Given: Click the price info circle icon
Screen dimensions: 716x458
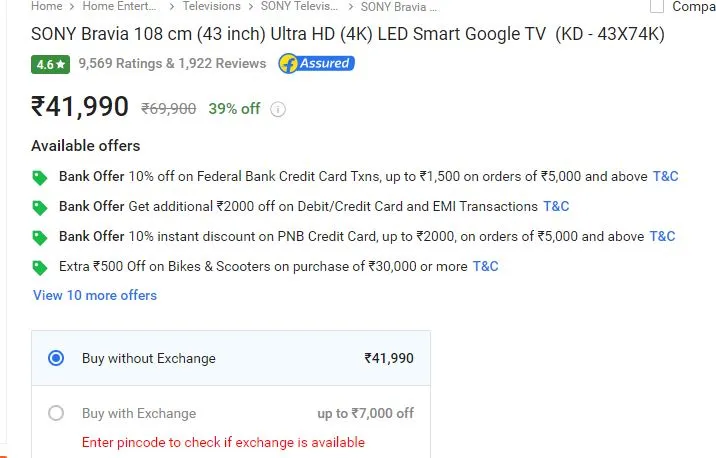Looking at the screenshot, I should click(278, 109).
